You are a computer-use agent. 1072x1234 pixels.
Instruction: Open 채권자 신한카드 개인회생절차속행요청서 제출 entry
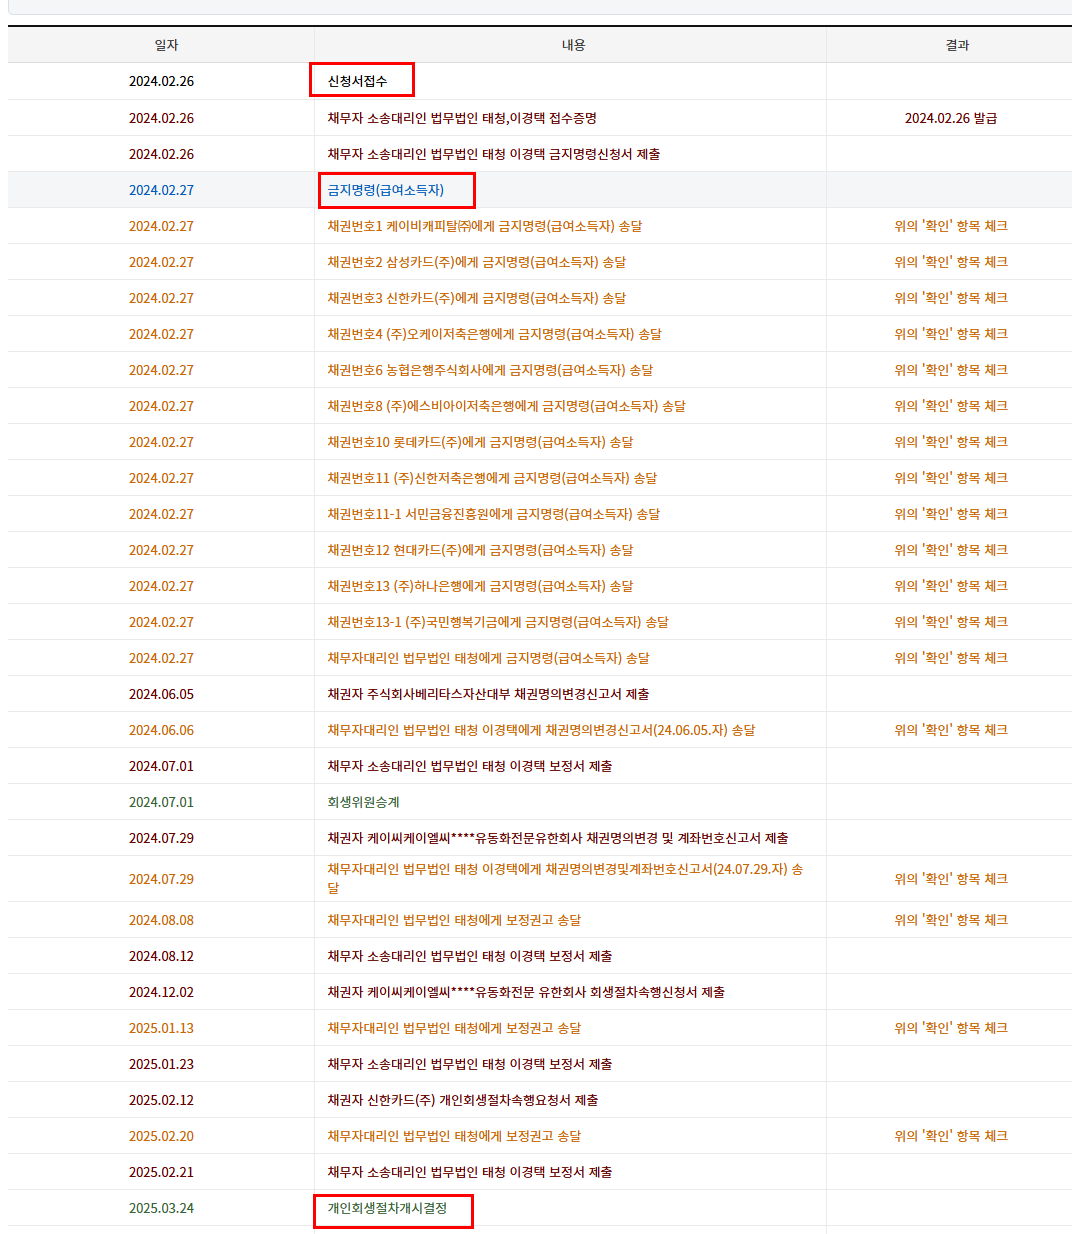462,1100
